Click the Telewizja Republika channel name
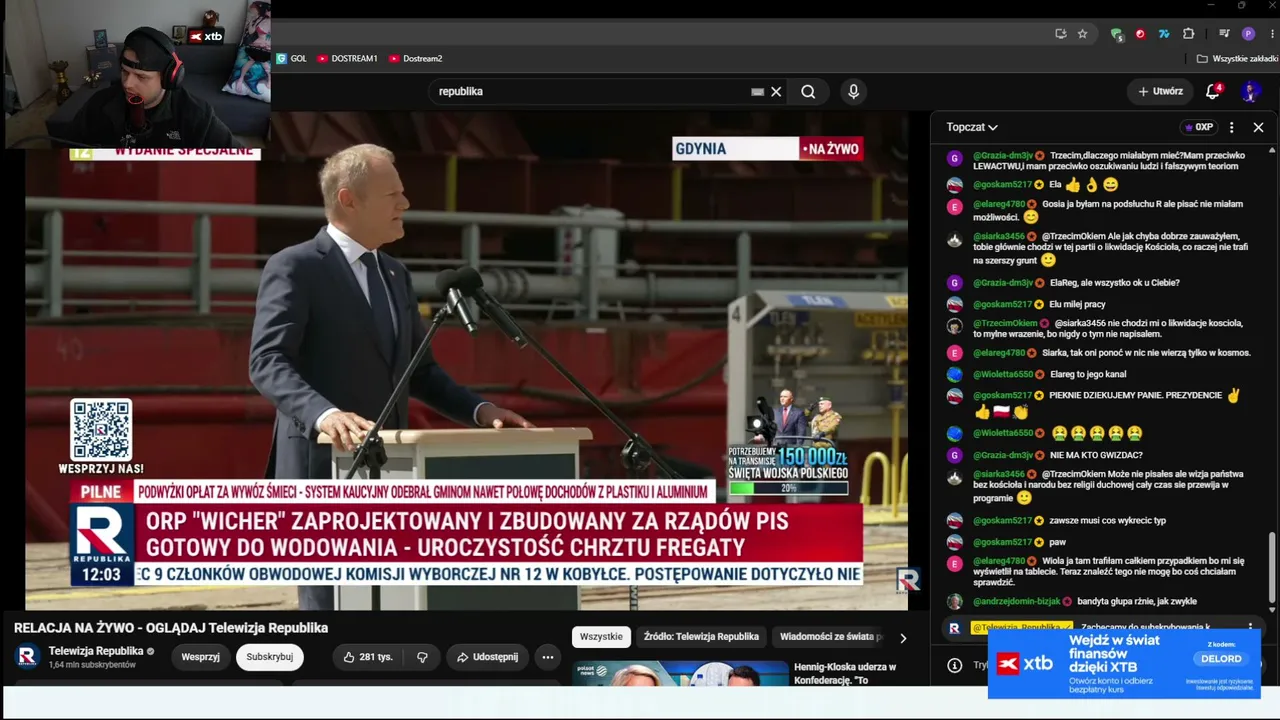Viewport: 1280px width, 720px height. [x=96, y=651]
